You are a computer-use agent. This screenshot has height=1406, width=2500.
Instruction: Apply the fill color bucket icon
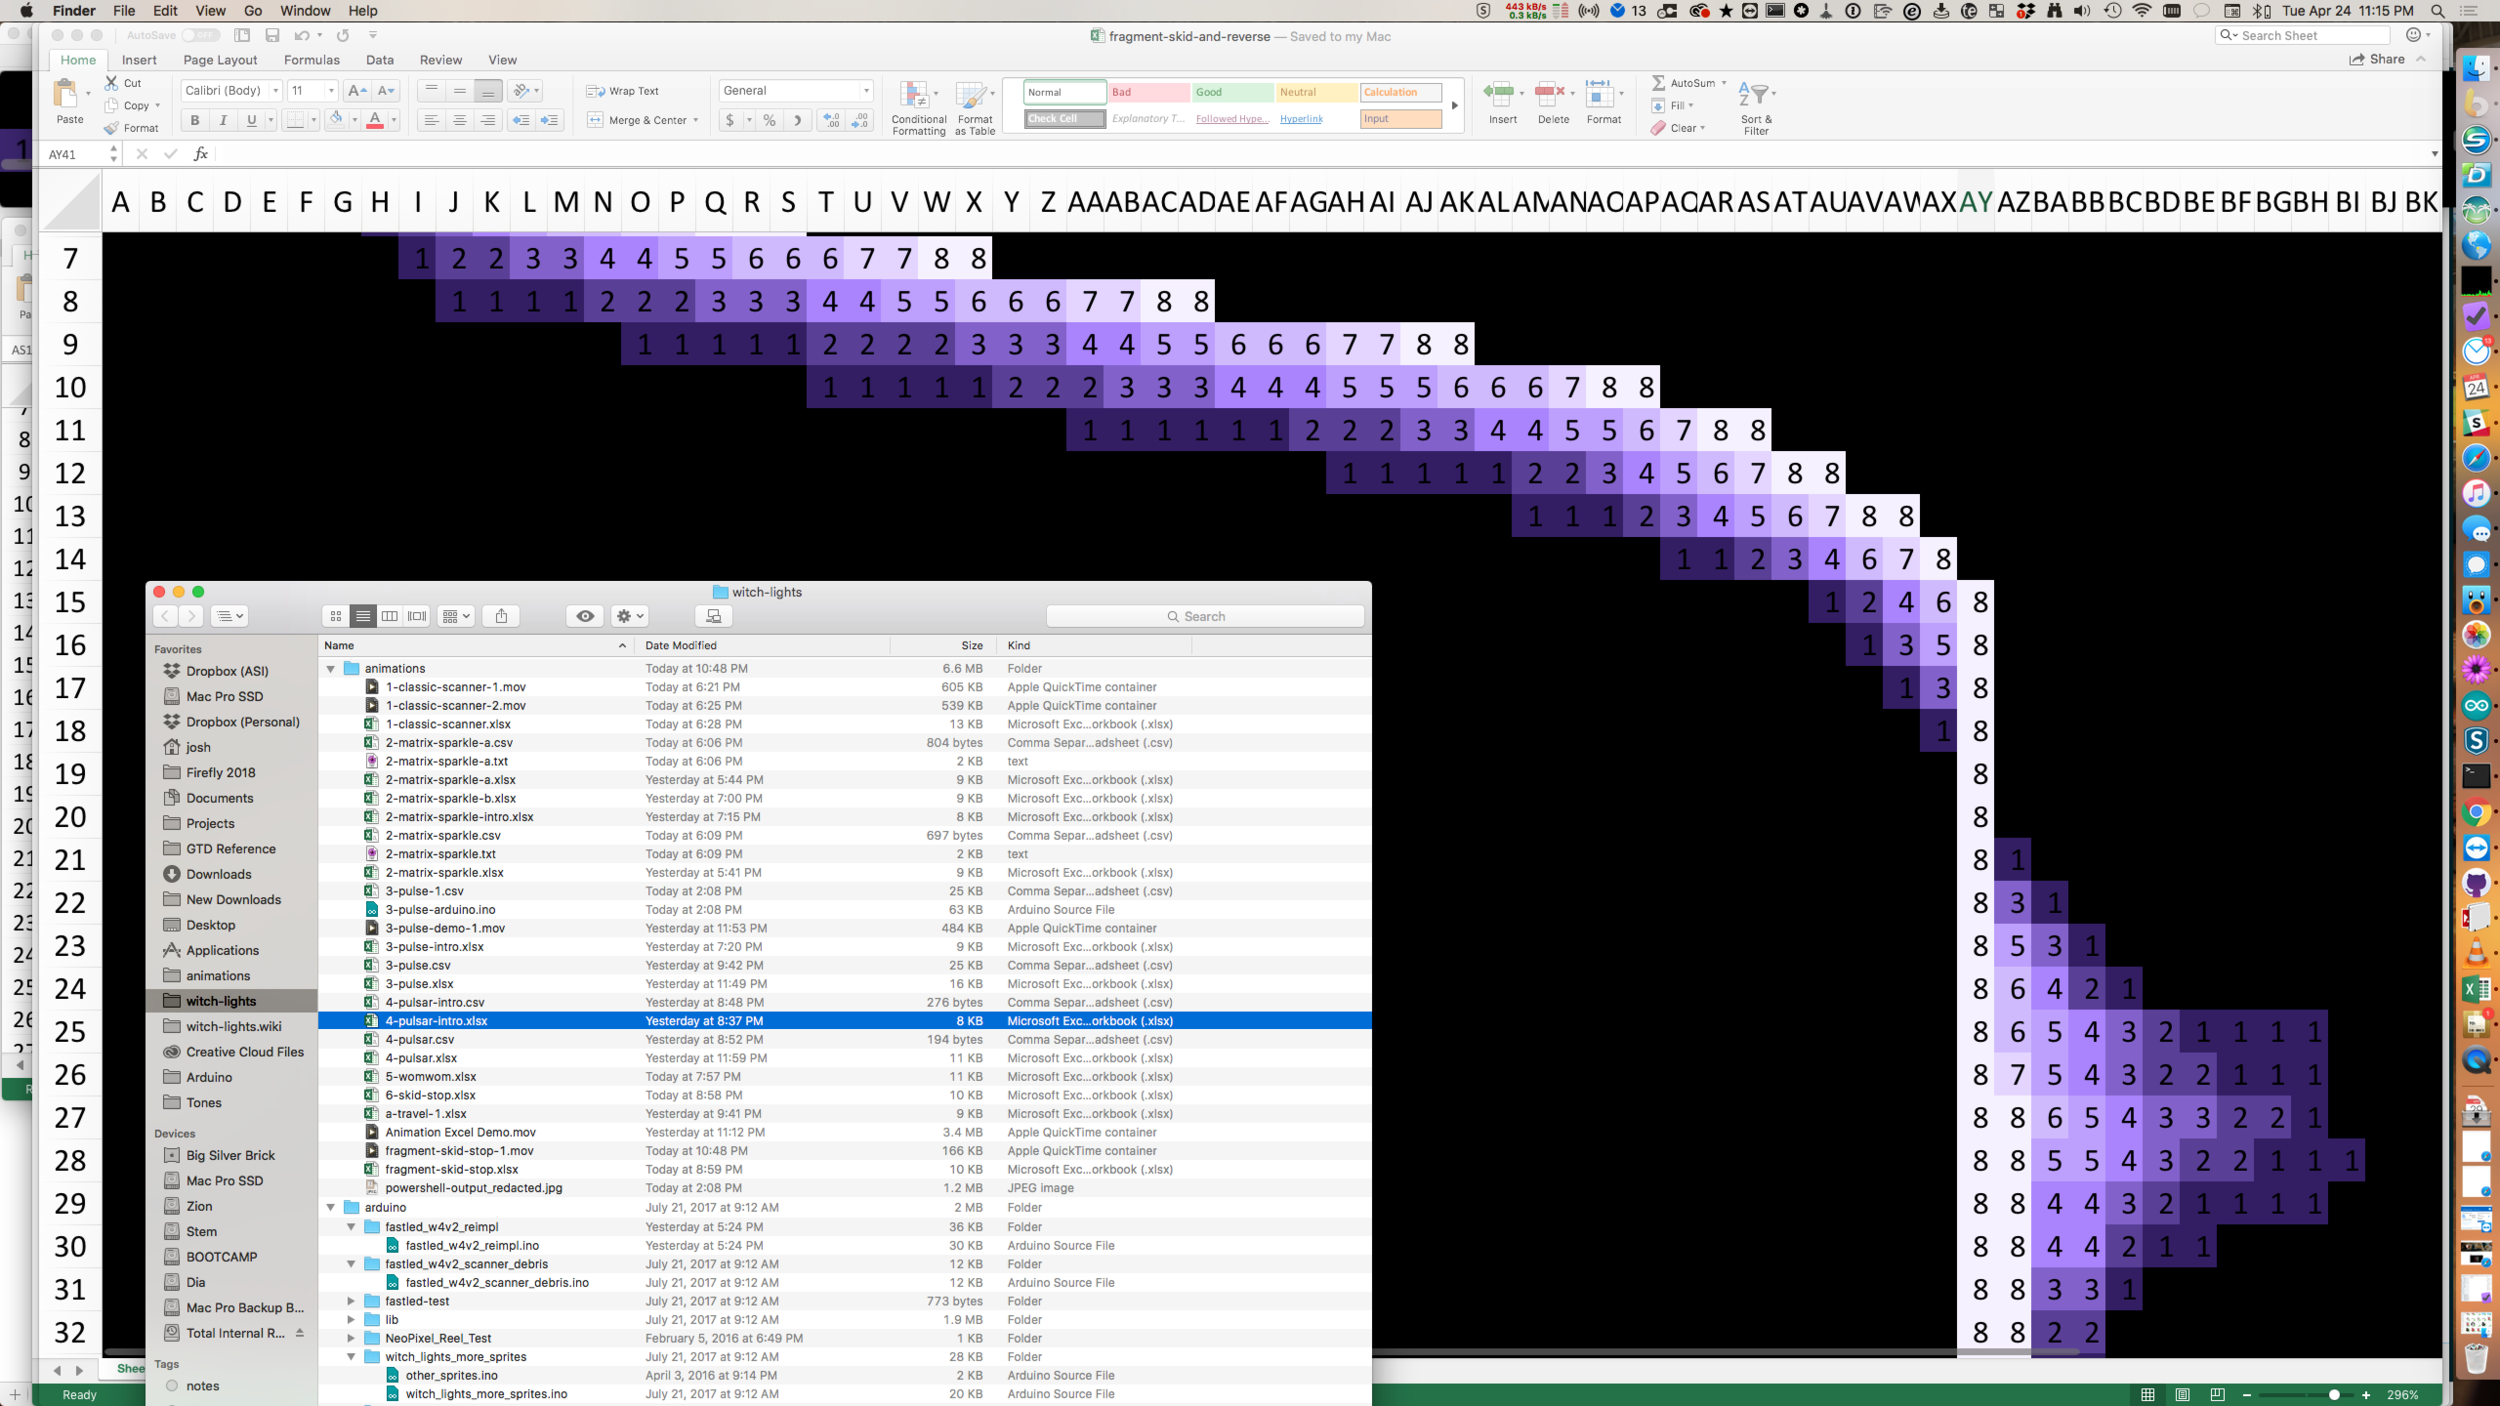(x=336, y=120)
